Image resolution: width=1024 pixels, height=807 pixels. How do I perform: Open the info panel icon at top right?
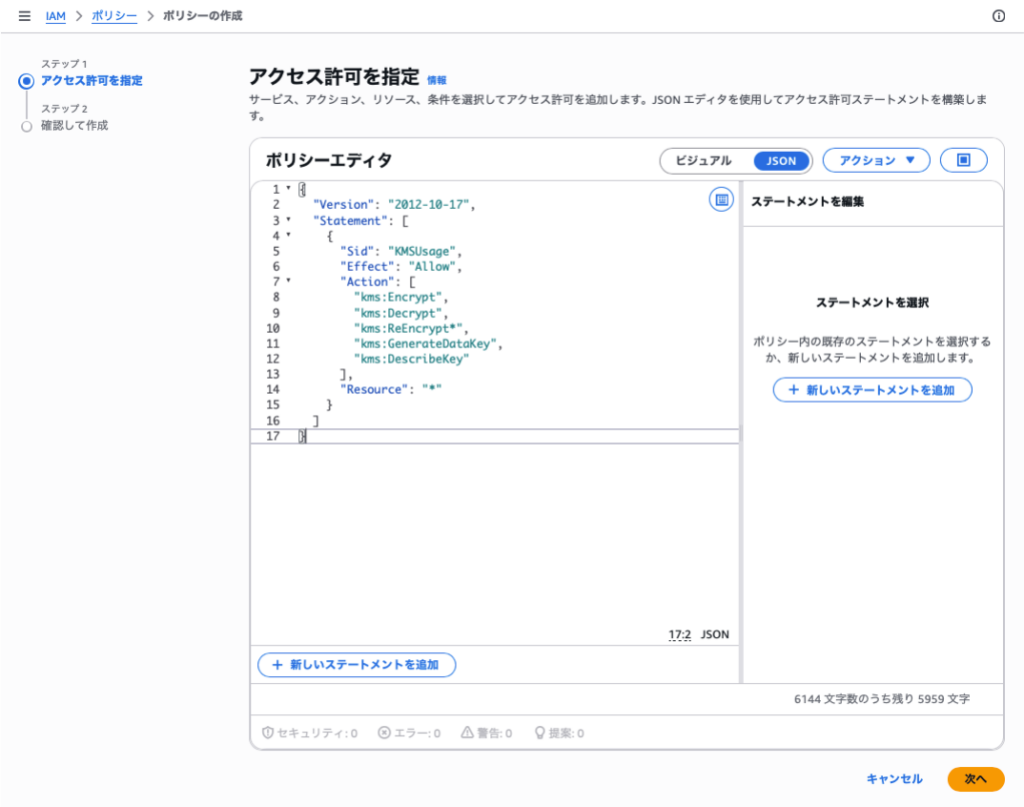point(999,16)
